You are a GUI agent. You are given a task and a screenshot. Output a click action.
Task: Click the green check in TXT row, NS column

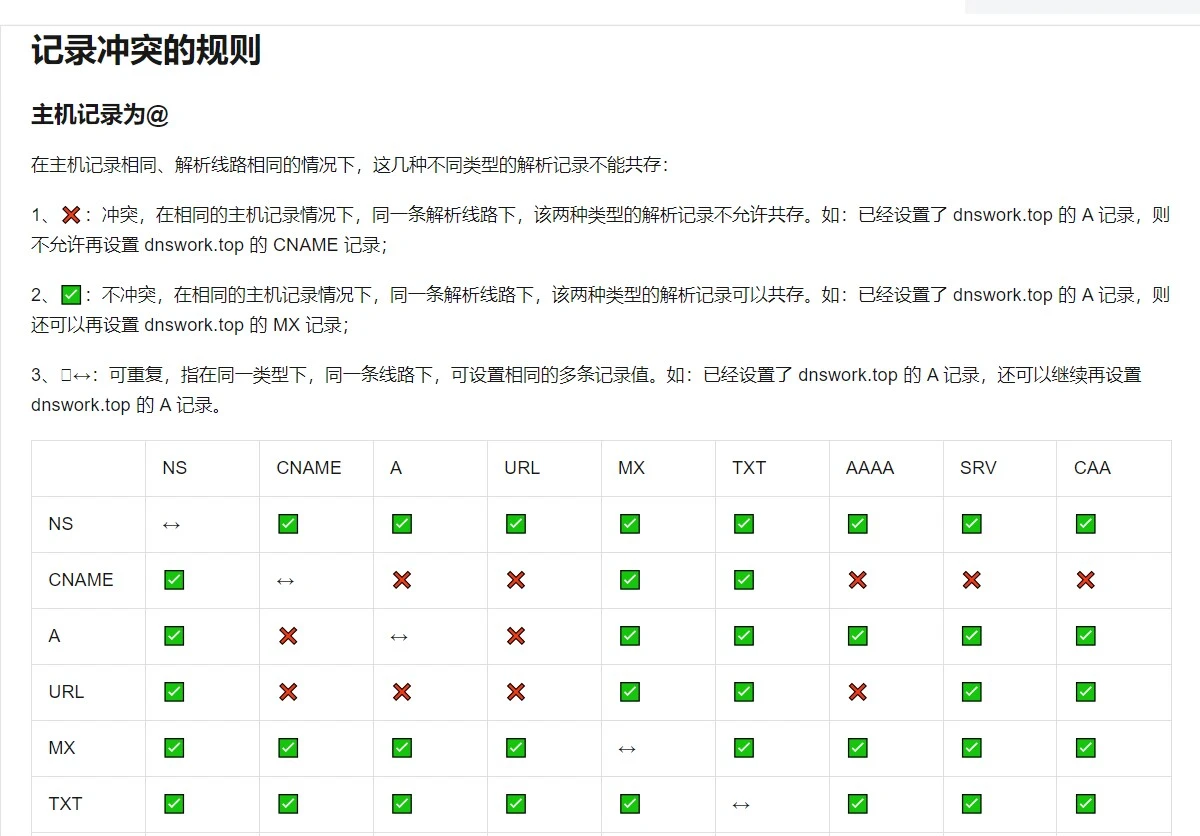pos(174,804)
